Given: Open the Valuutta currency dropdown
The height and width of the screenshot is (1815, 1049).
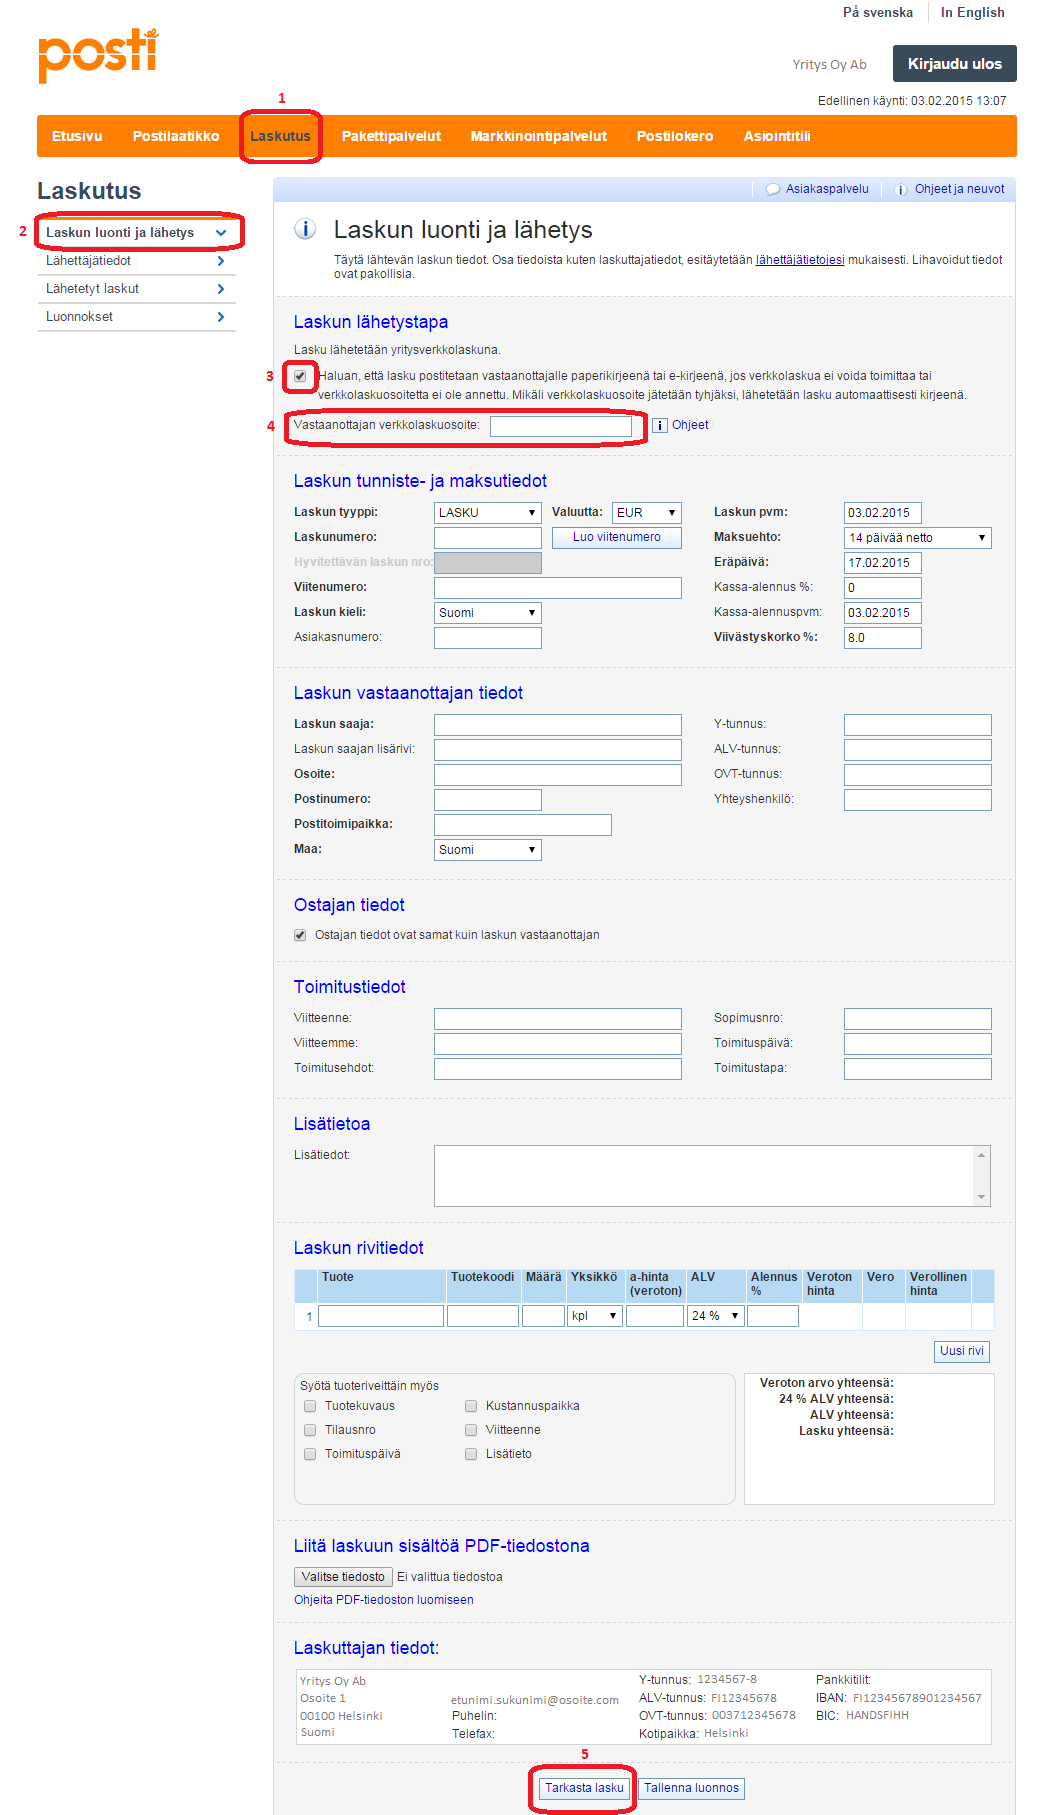Looking at the screenshot, I should 647,513.
